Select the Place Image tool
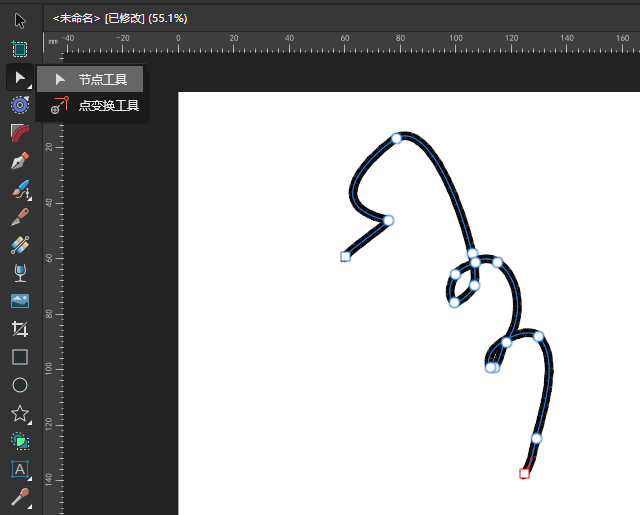Image resolution: width=640 pixels, height=515 pixels. click(x=20, y=301)
